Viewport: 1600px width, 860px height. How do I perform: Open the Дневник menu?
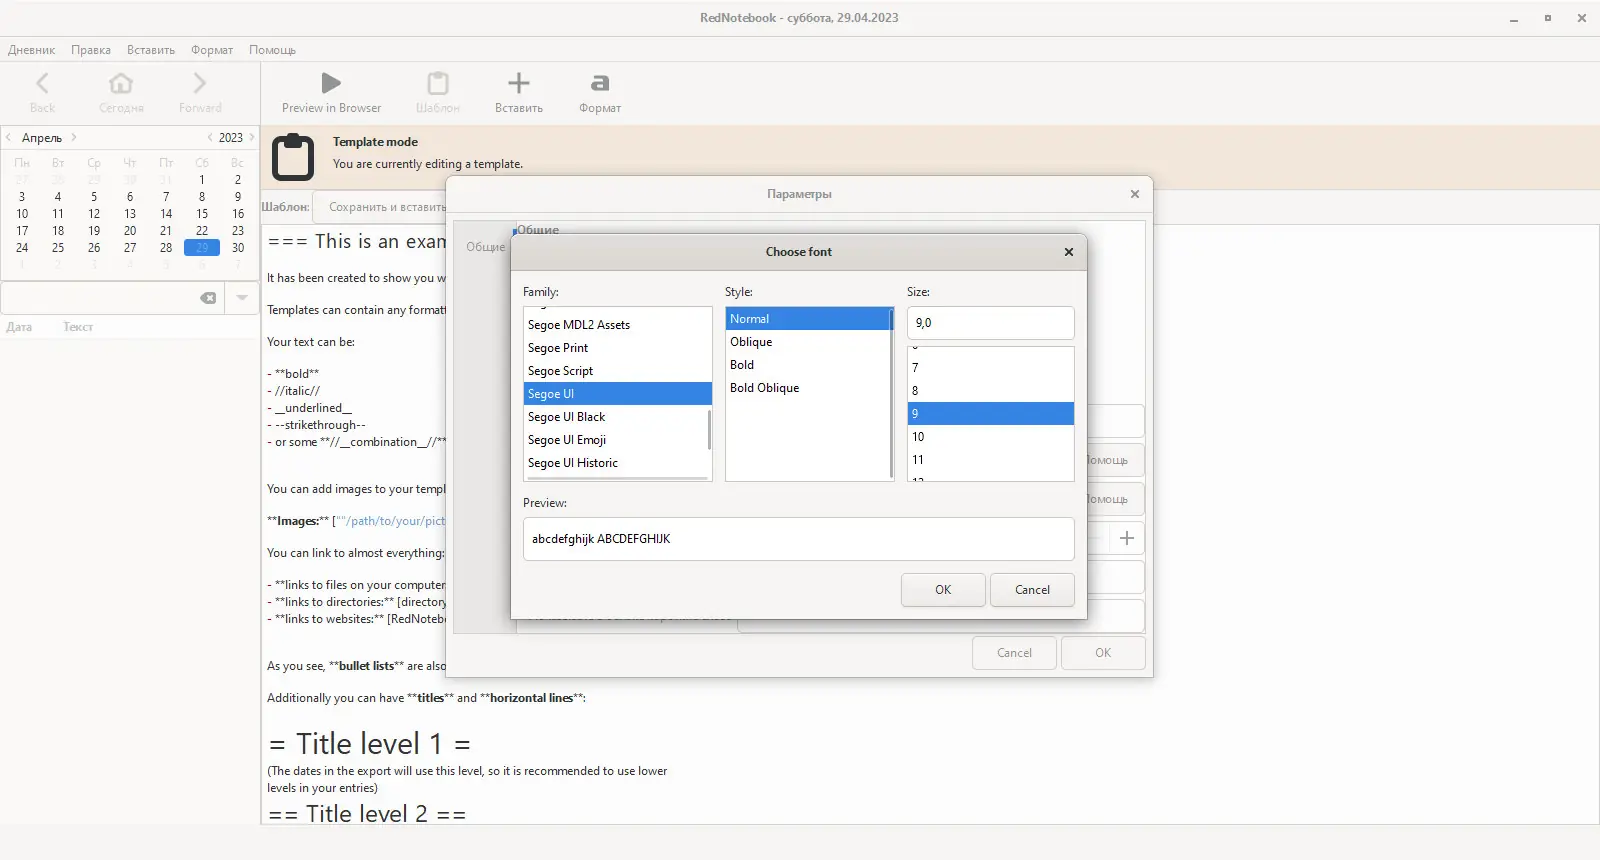[32, 50]
